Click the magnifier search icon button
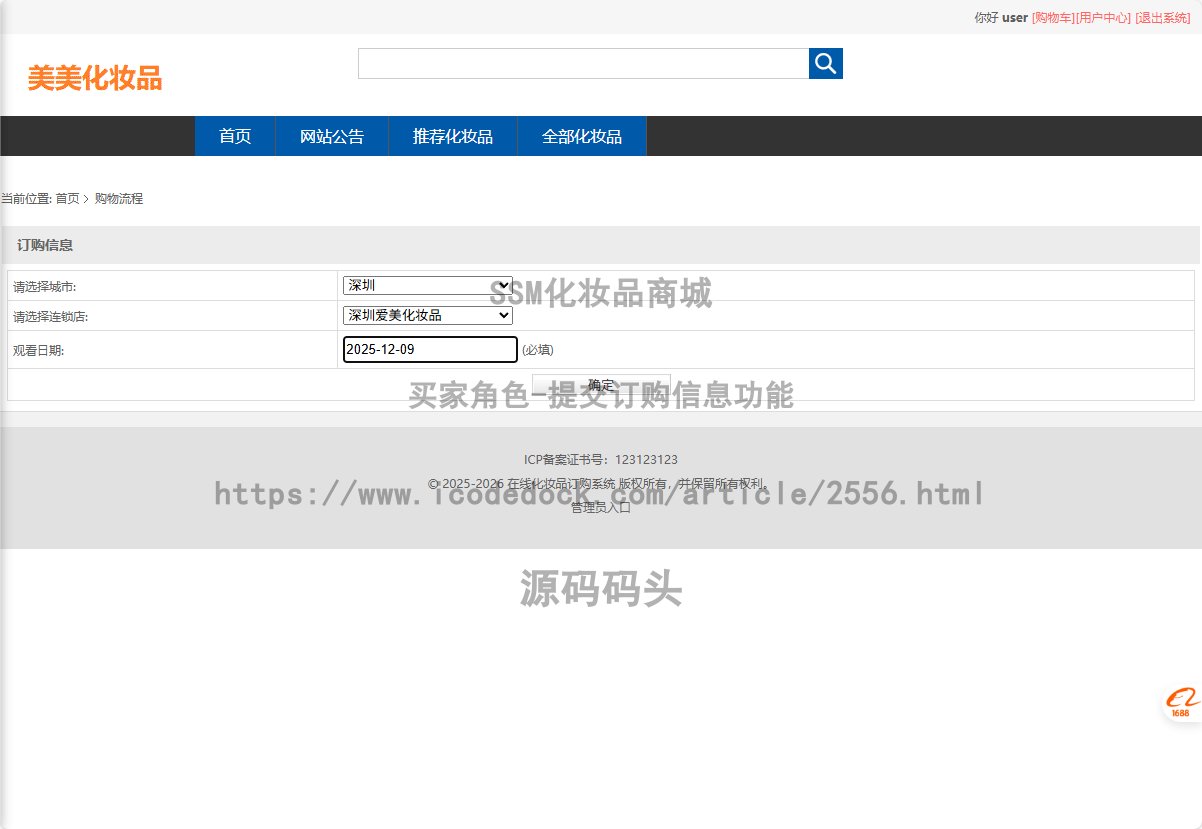Image resolution: width=1202 pixels, height=829 pixels. 825,64
